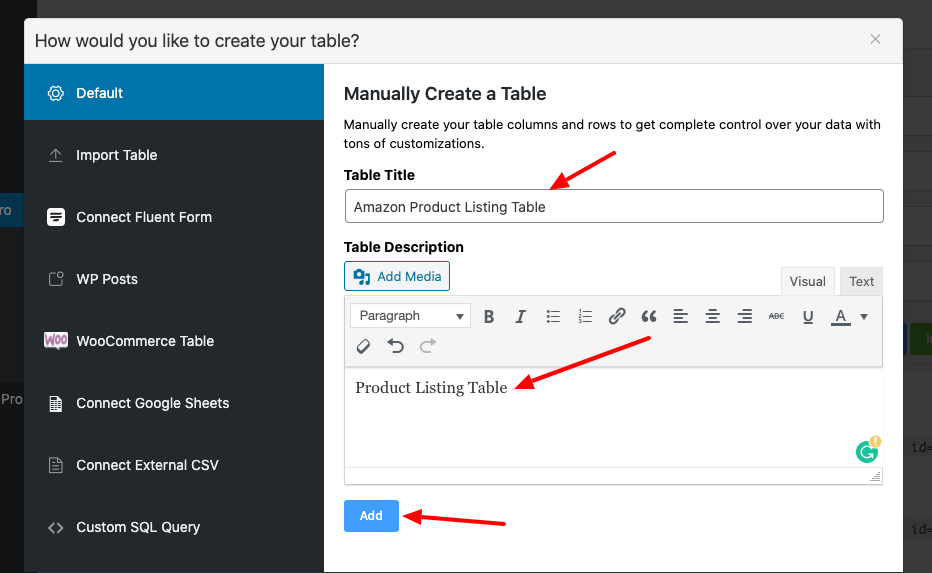Screen dimensions: 932x573
Task: Toggle underline formatting
Action: tap(808, 316)
